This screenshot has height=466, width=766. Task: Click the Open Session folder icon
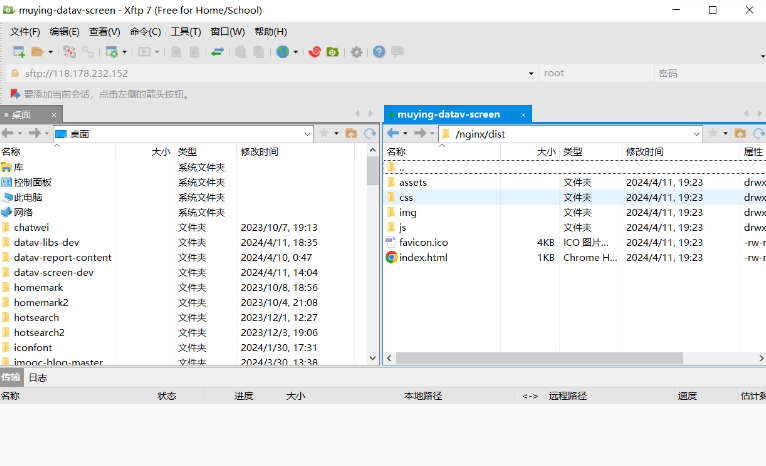coord(37,51)
